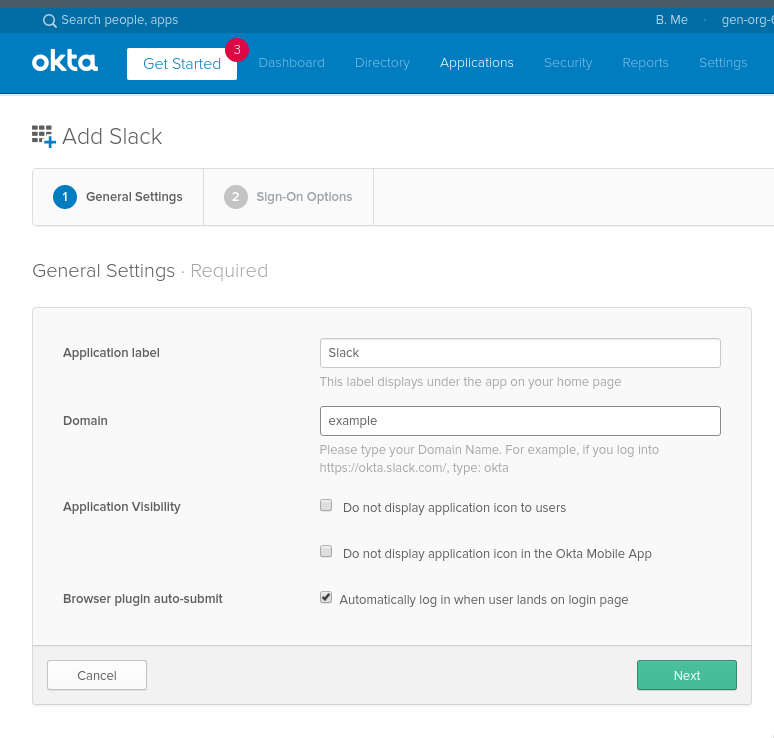The image size is (774, 738).
Task: Open the Dashboard menu
Action: [291, 63]
